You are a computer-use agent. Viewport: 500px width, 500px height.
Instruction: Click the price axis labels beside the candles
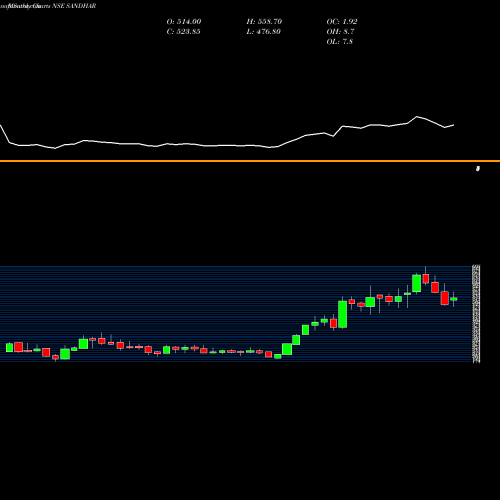[x=476, y=314]
